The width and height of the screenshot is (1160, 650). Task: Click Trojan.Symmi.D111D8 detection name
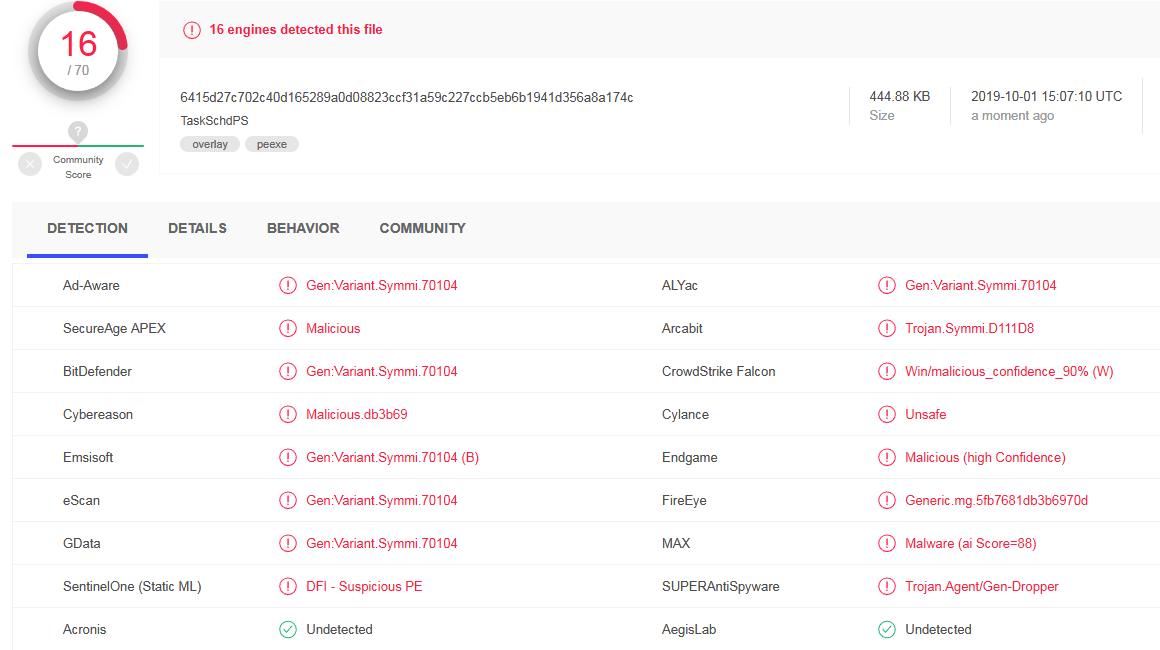point(969,328)
